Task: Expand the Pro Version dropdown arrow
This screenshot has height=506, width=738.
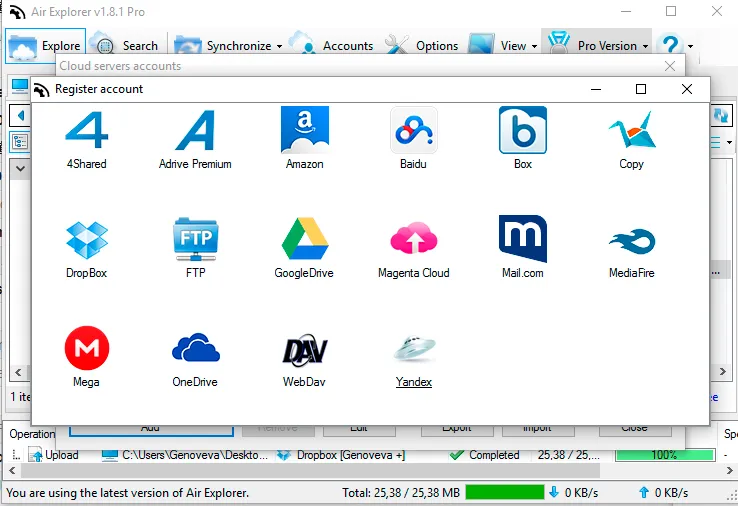Action: click(x=645, y=46)
